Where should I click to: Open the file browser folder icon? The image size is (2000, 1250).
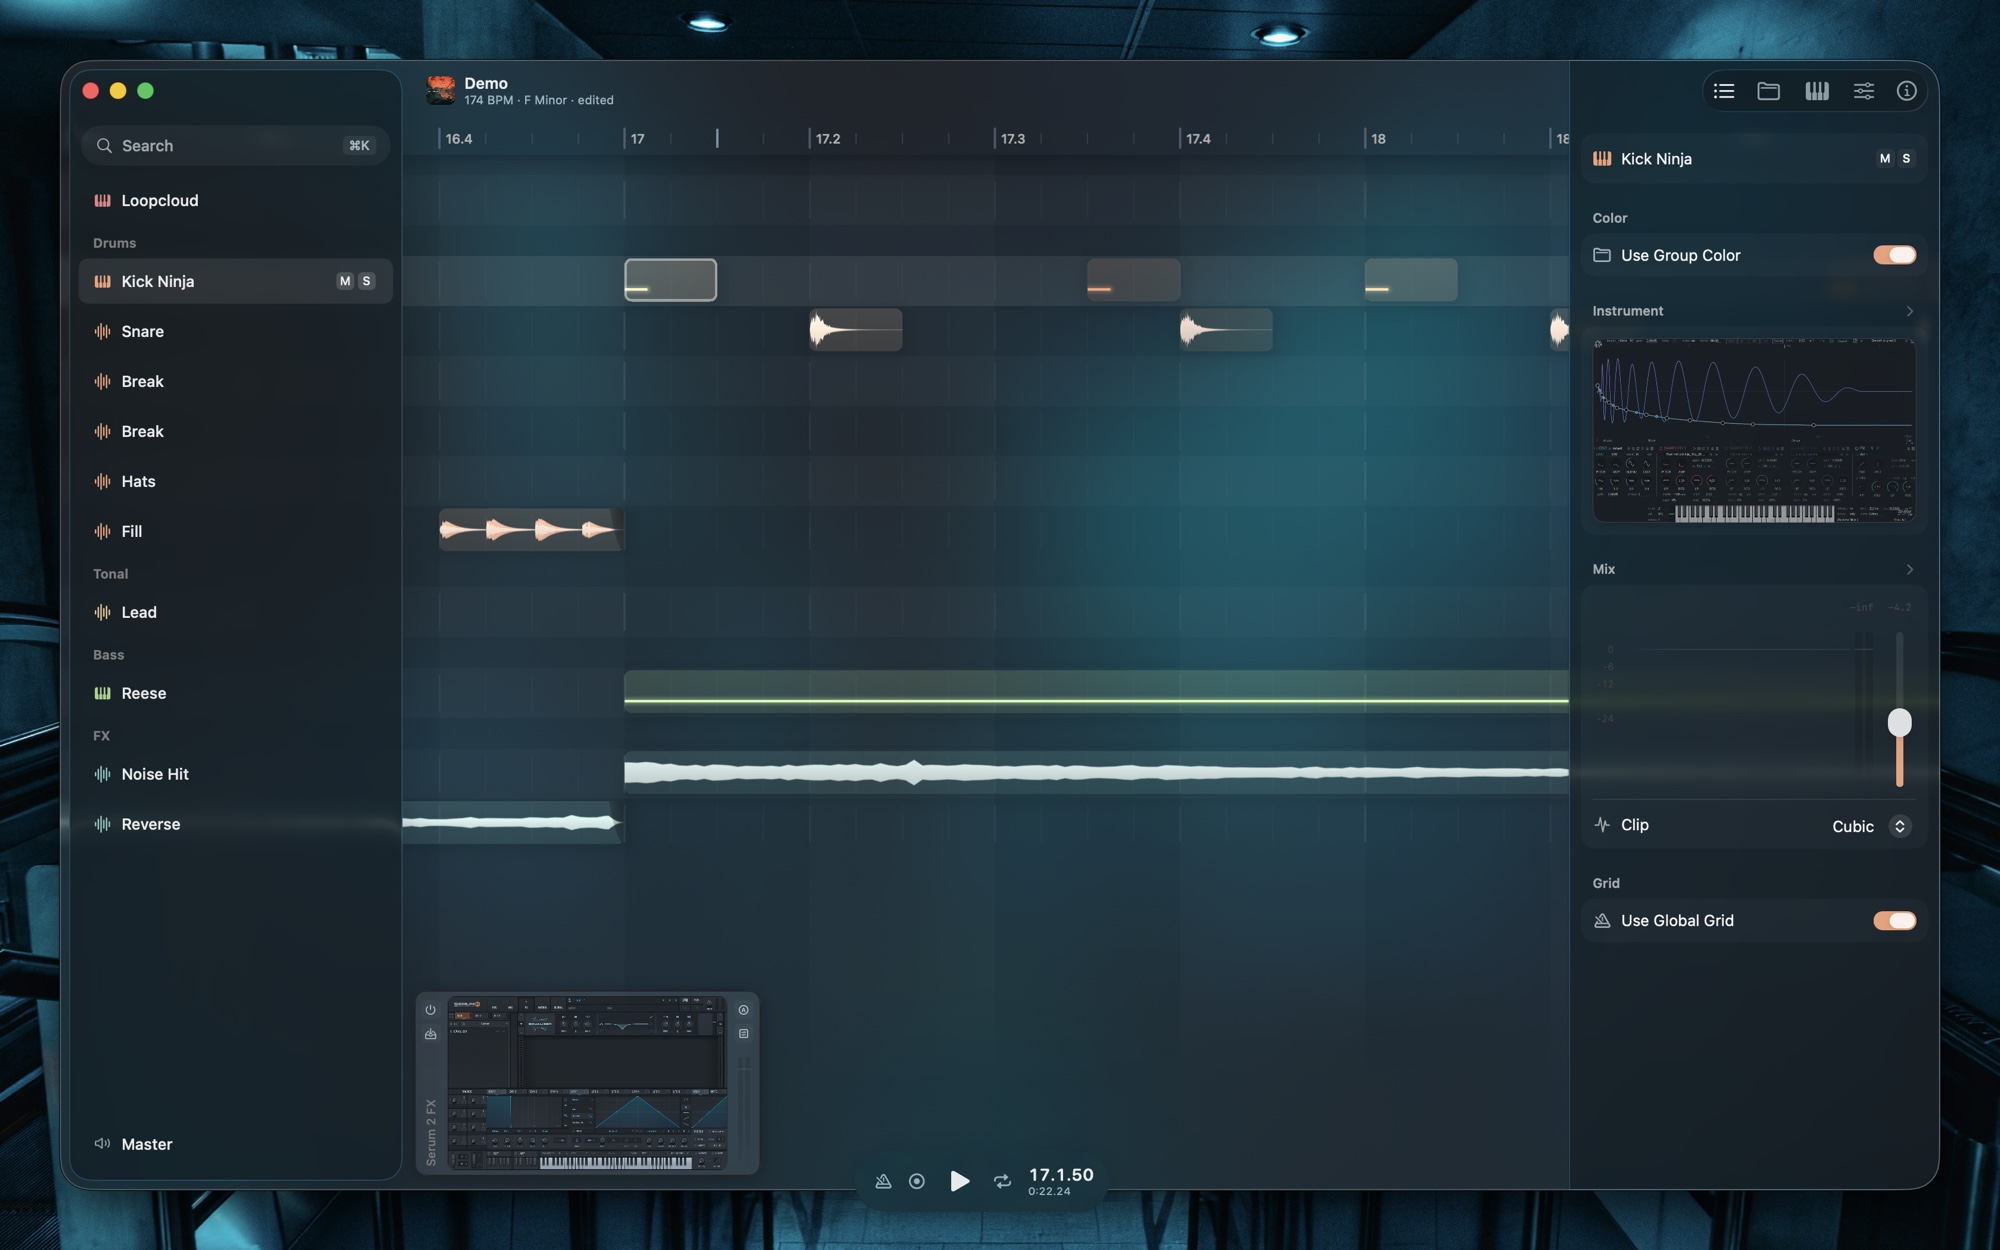pos(1768,91)
